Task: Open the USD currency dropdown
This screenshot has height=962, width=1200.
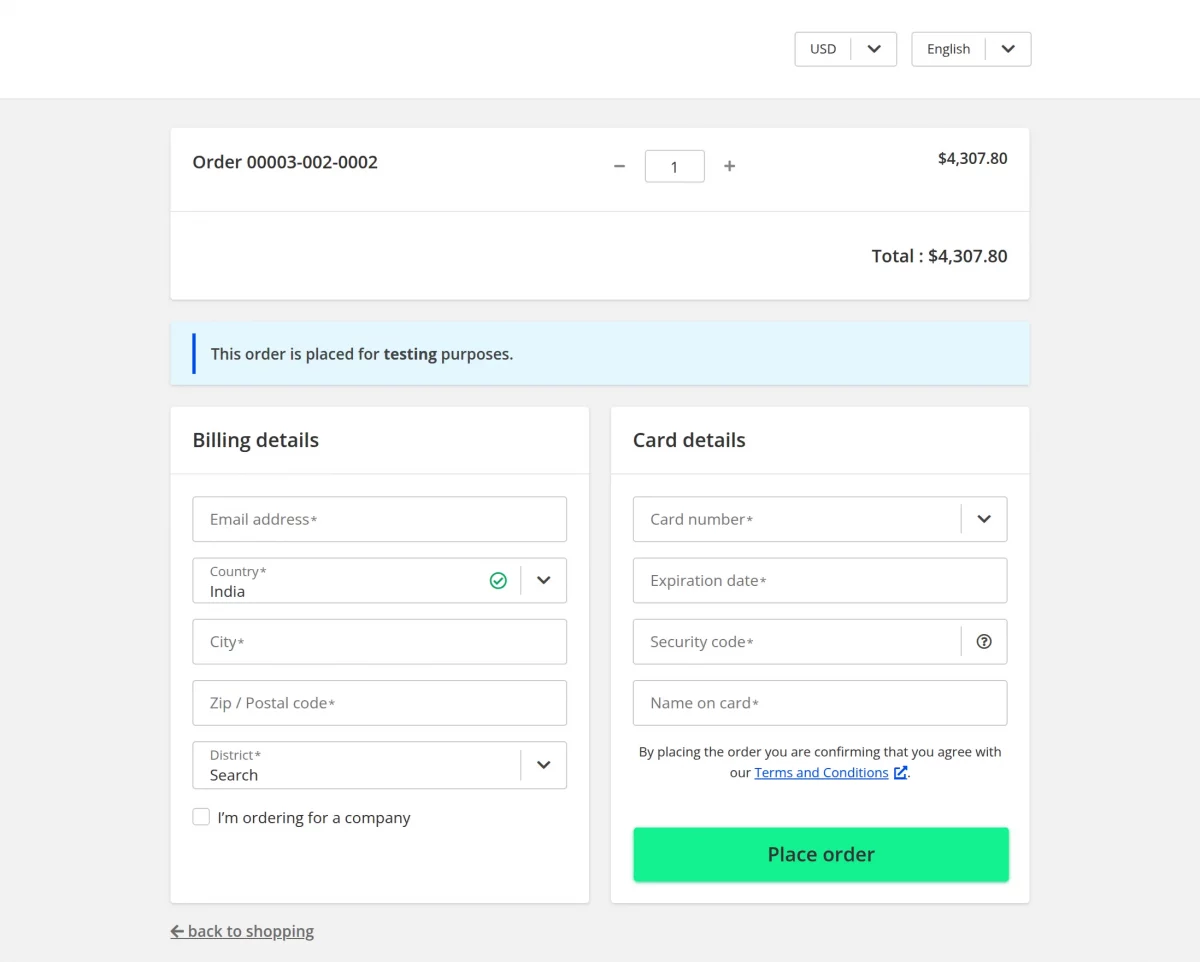Action: (873, 48)
